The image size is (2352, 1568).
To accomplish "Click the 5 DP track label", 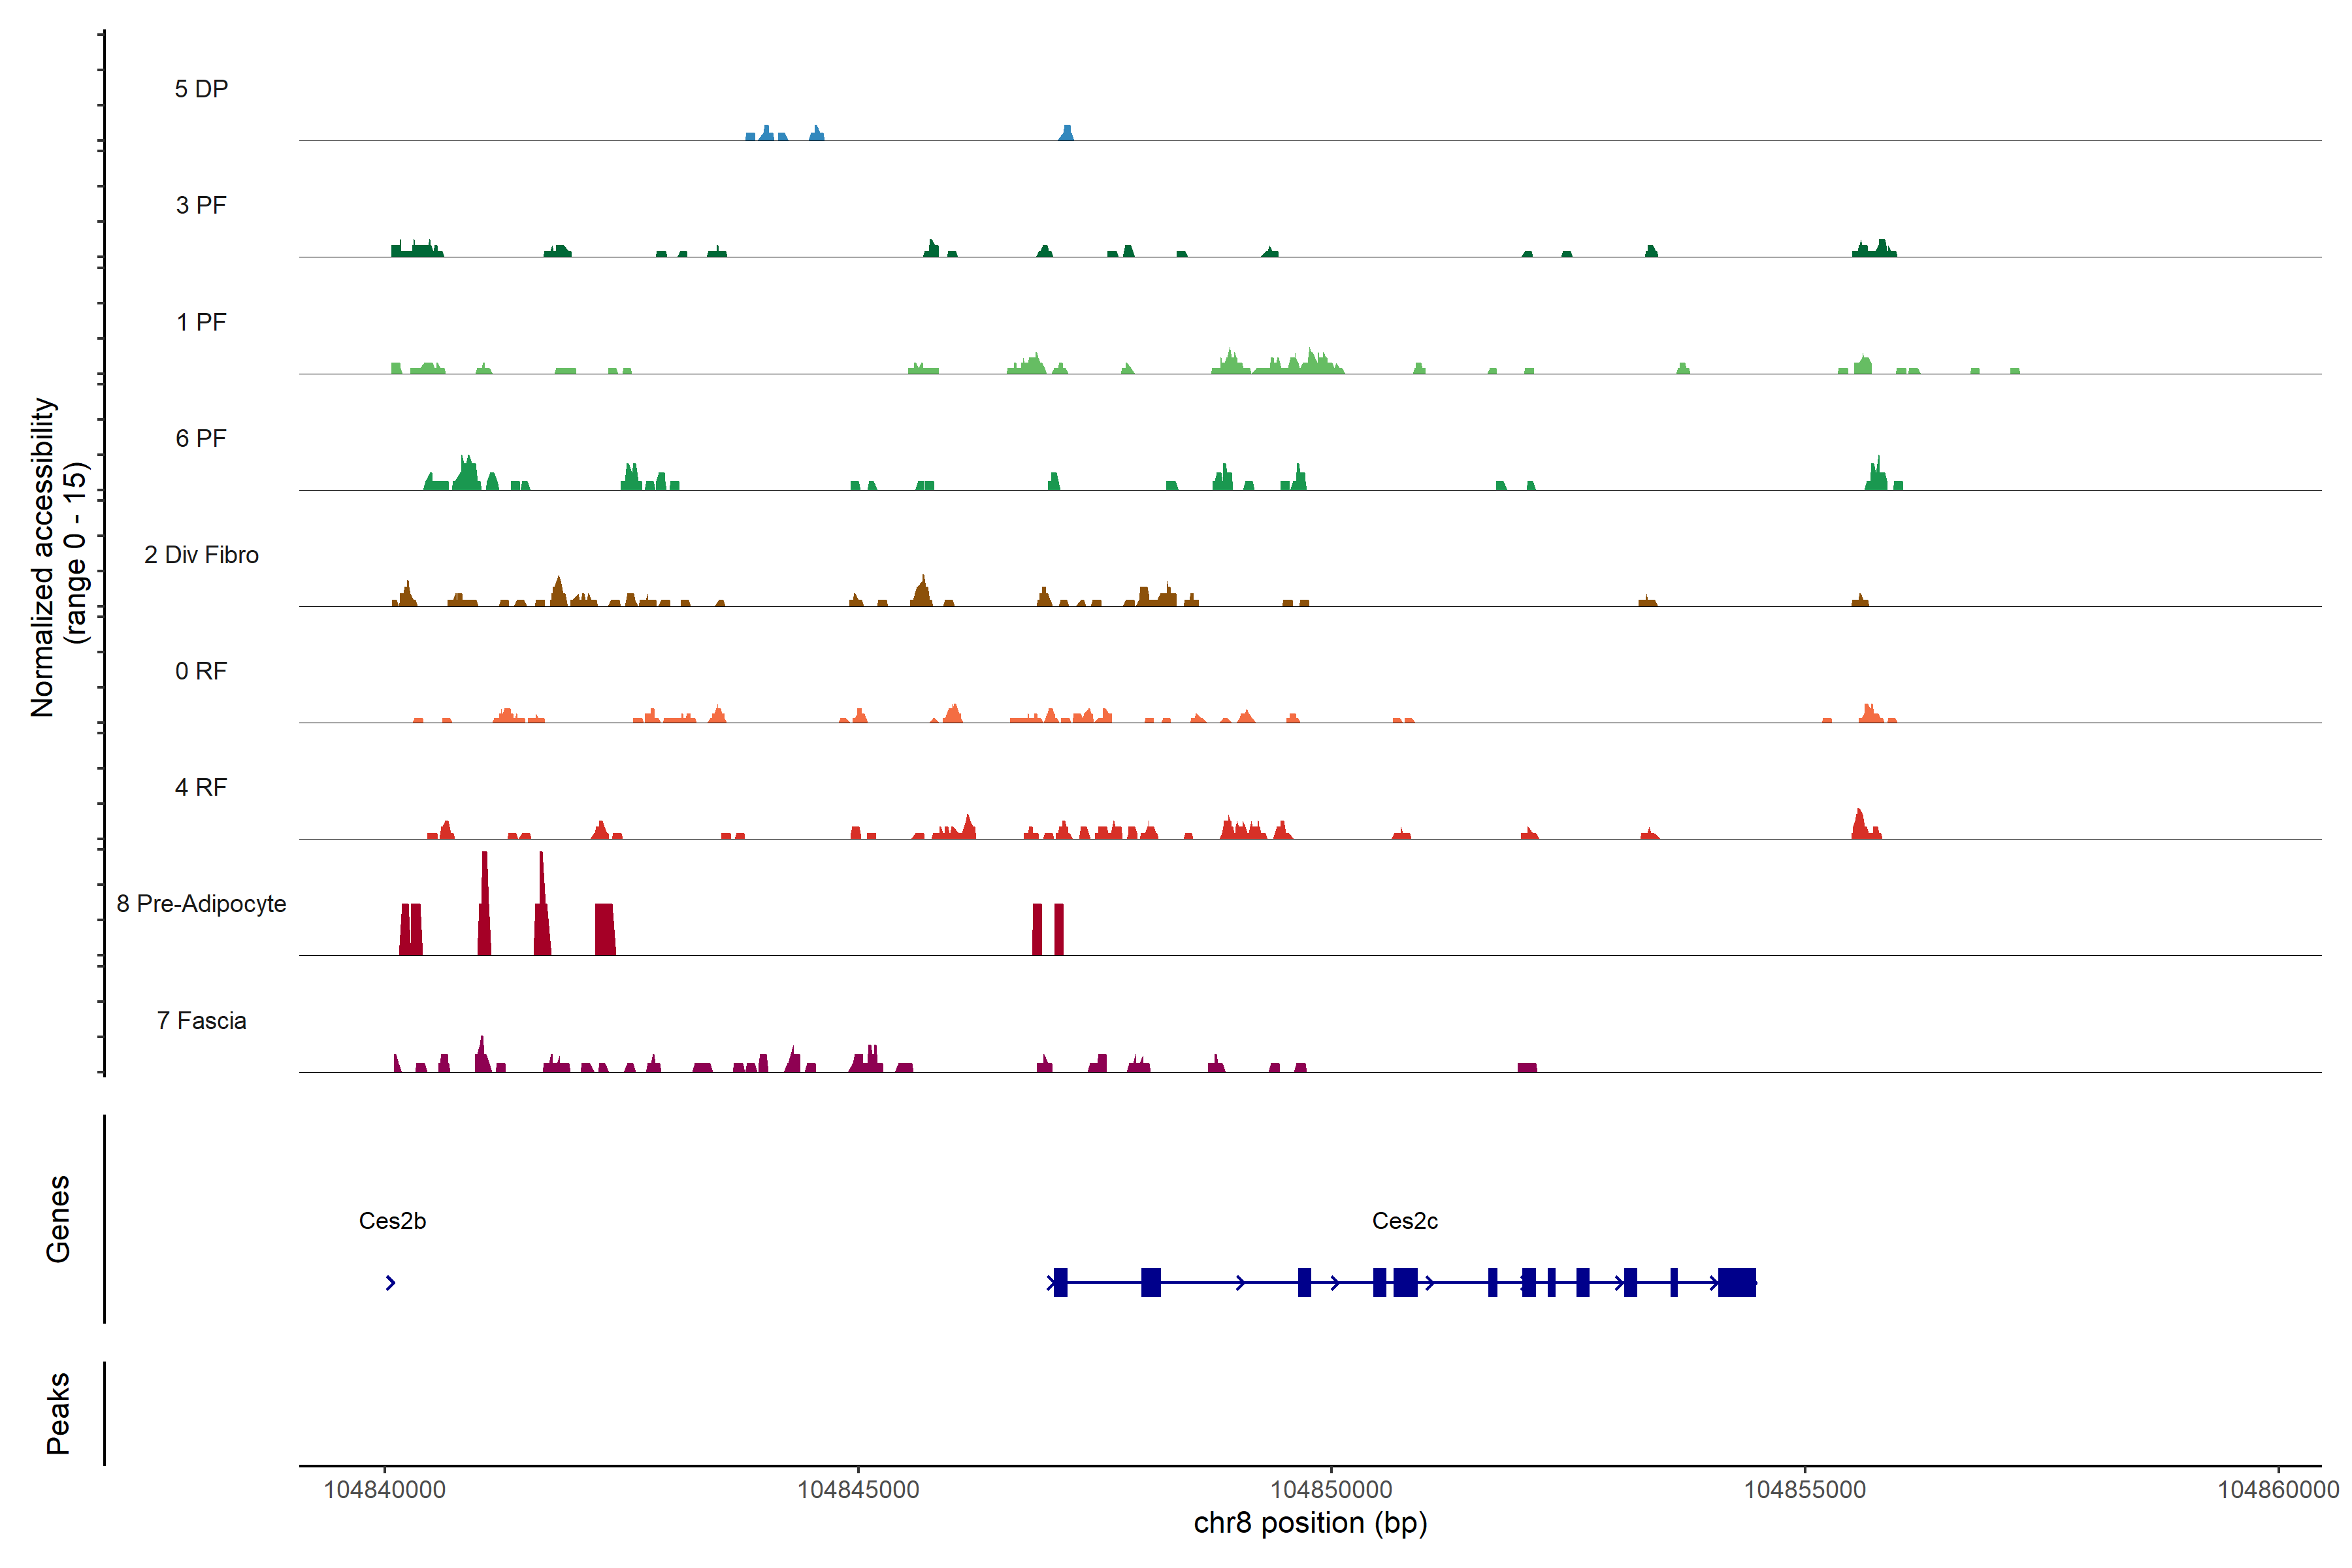I will pos(201,89).
